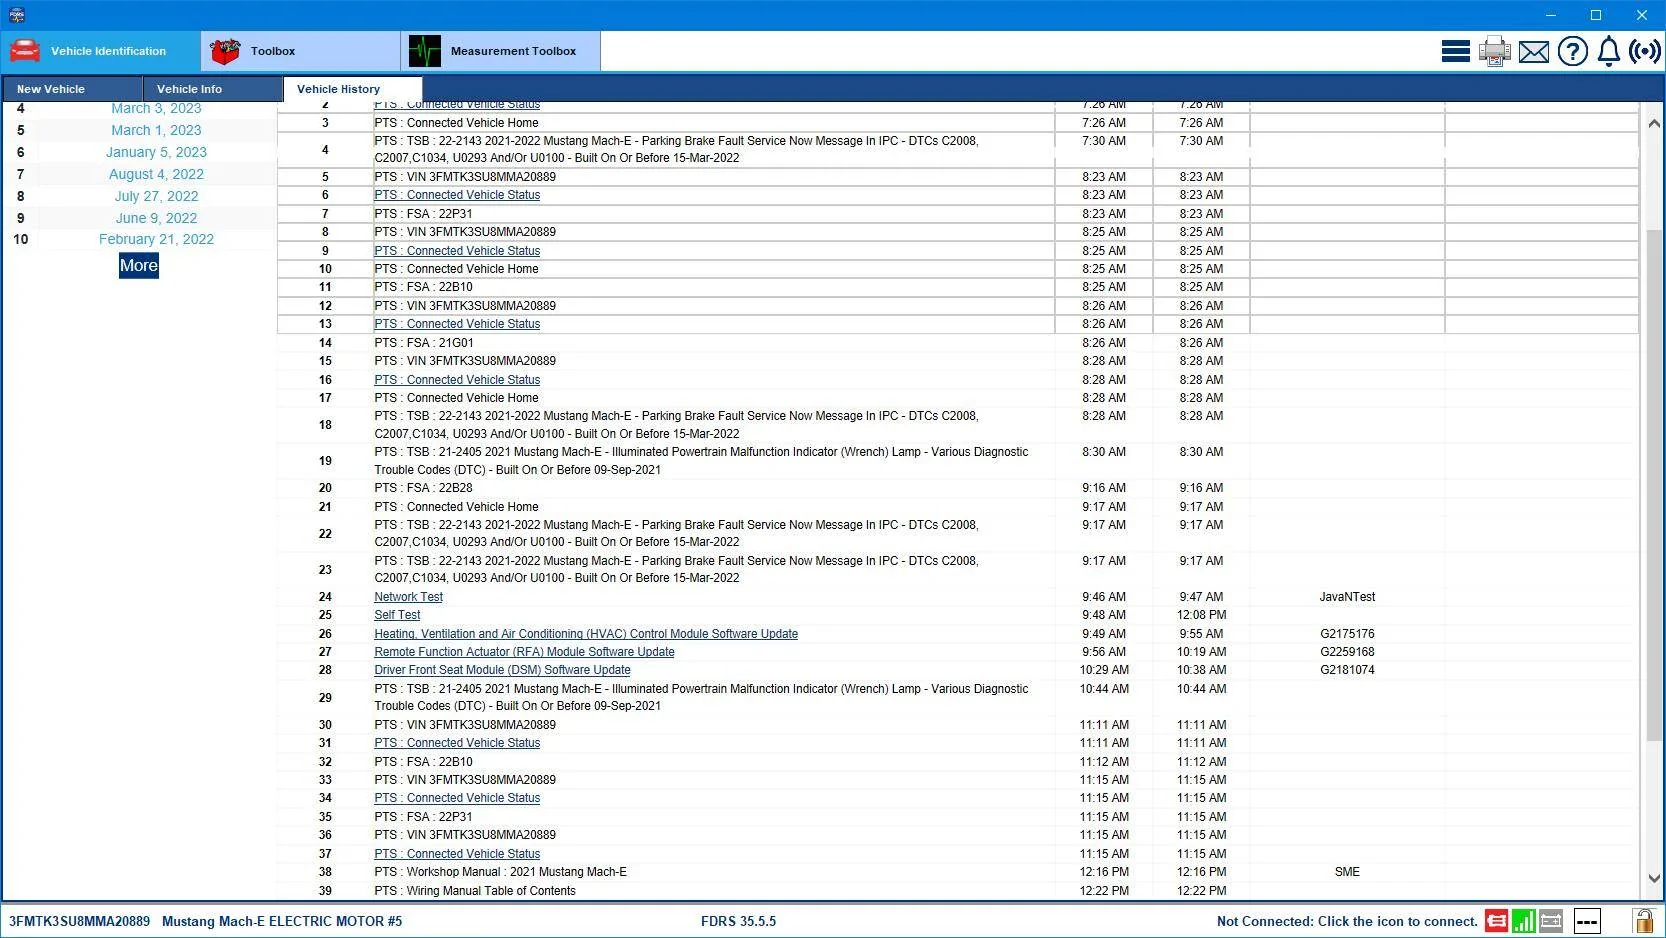This screenshot has height=938, width=1666.
Task: Click the envelope mail icon
Action: [1533, 52]
